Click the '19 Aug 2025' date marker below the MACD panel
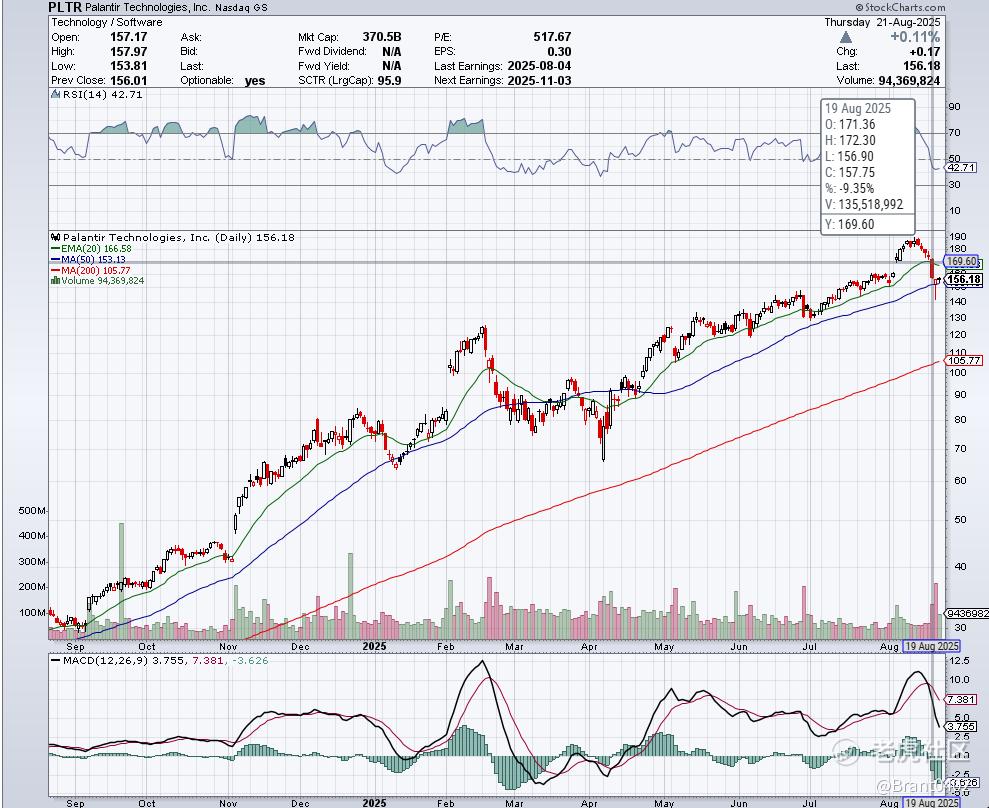 tap(932, 803)
